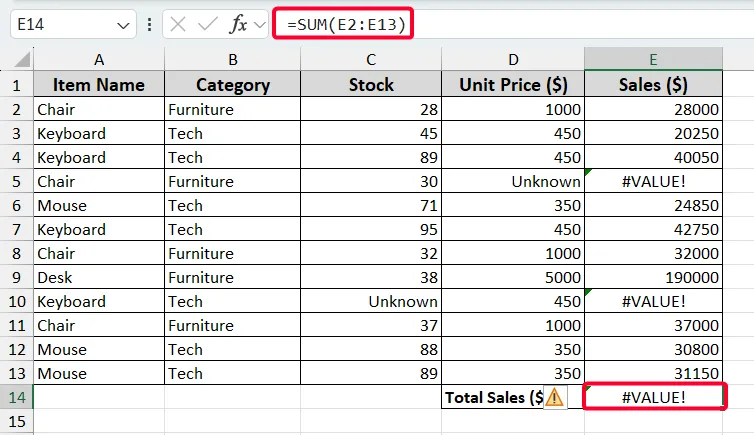Screen dimensions: 754x435
Task: Select the sales value 31150
Action: point(653,373)
